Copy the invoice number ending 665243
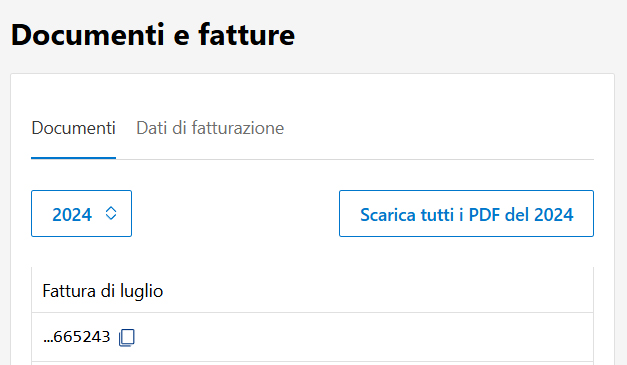Viewport: 627px width, 365px height. coord(127,337)
